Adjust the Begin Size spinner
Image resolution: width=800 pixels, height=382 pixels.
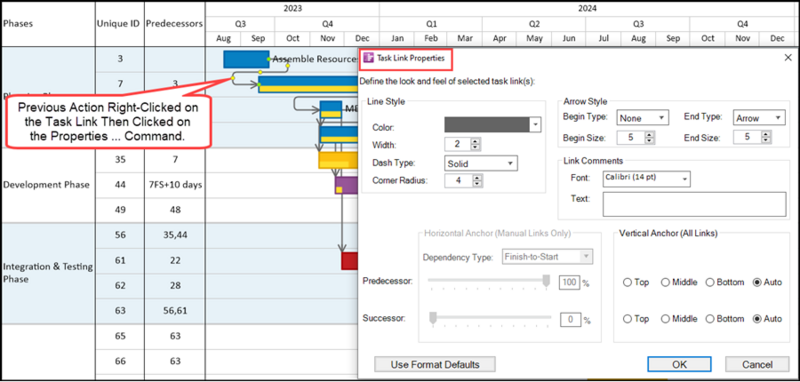pos(649,137)
